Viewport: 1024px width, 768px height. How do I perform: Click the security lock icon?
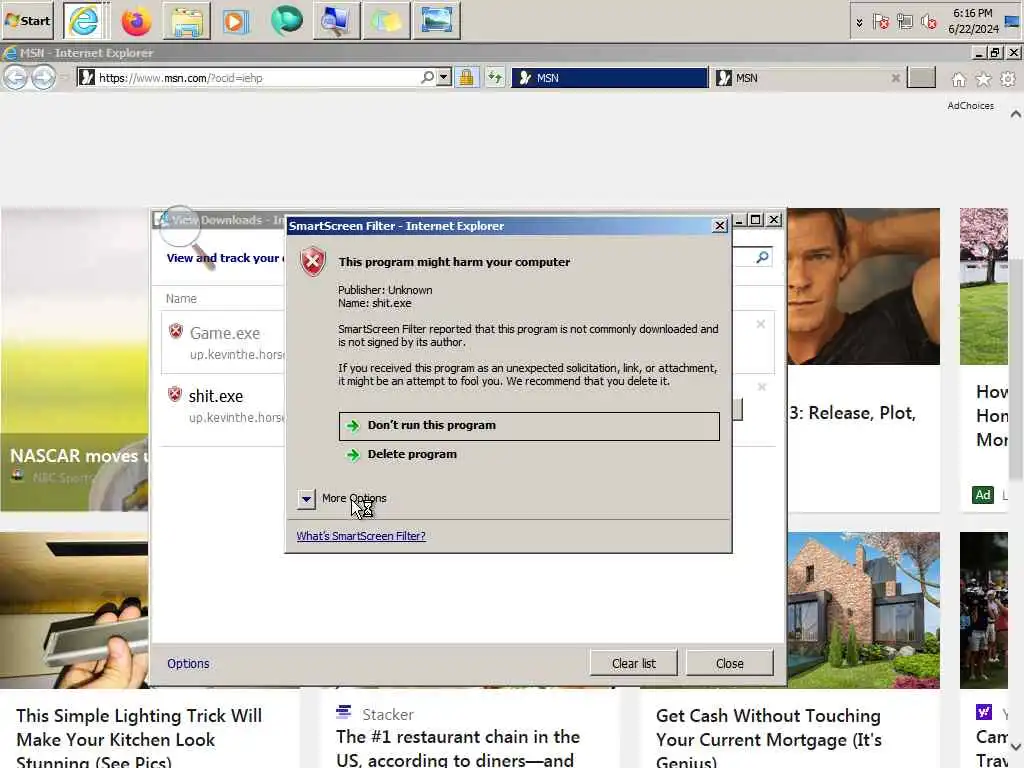click(466, 78)
